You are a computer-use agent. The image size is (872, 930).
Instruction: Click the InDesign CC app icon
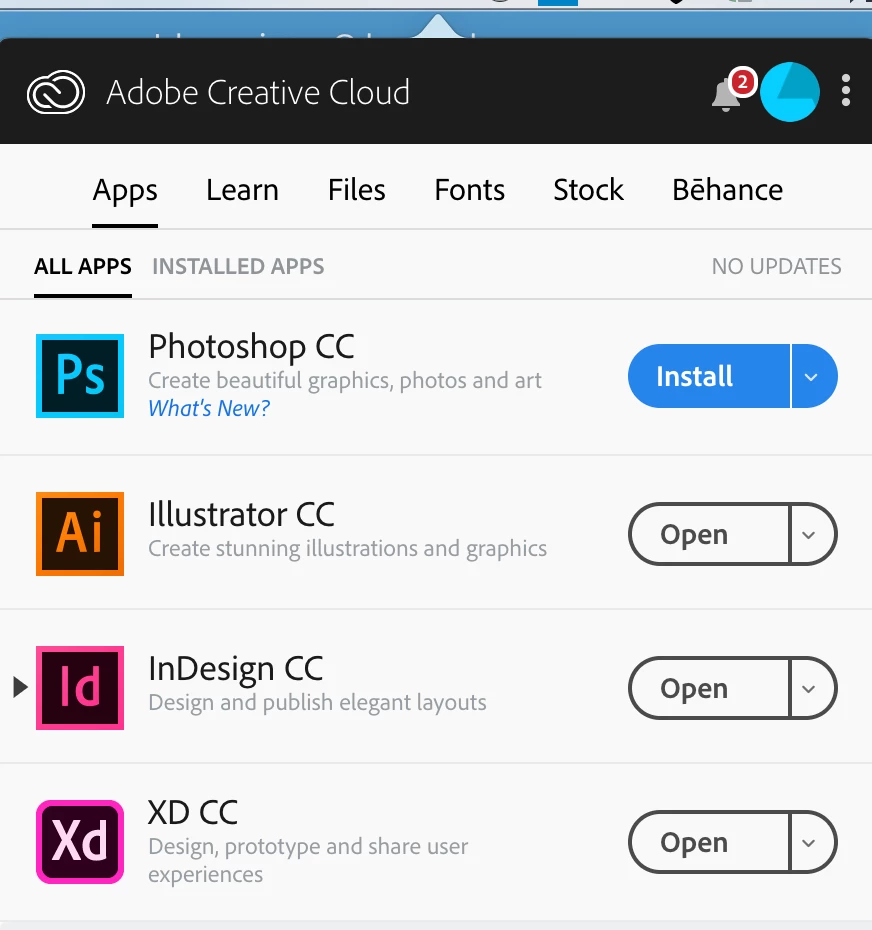coord(80,688)
